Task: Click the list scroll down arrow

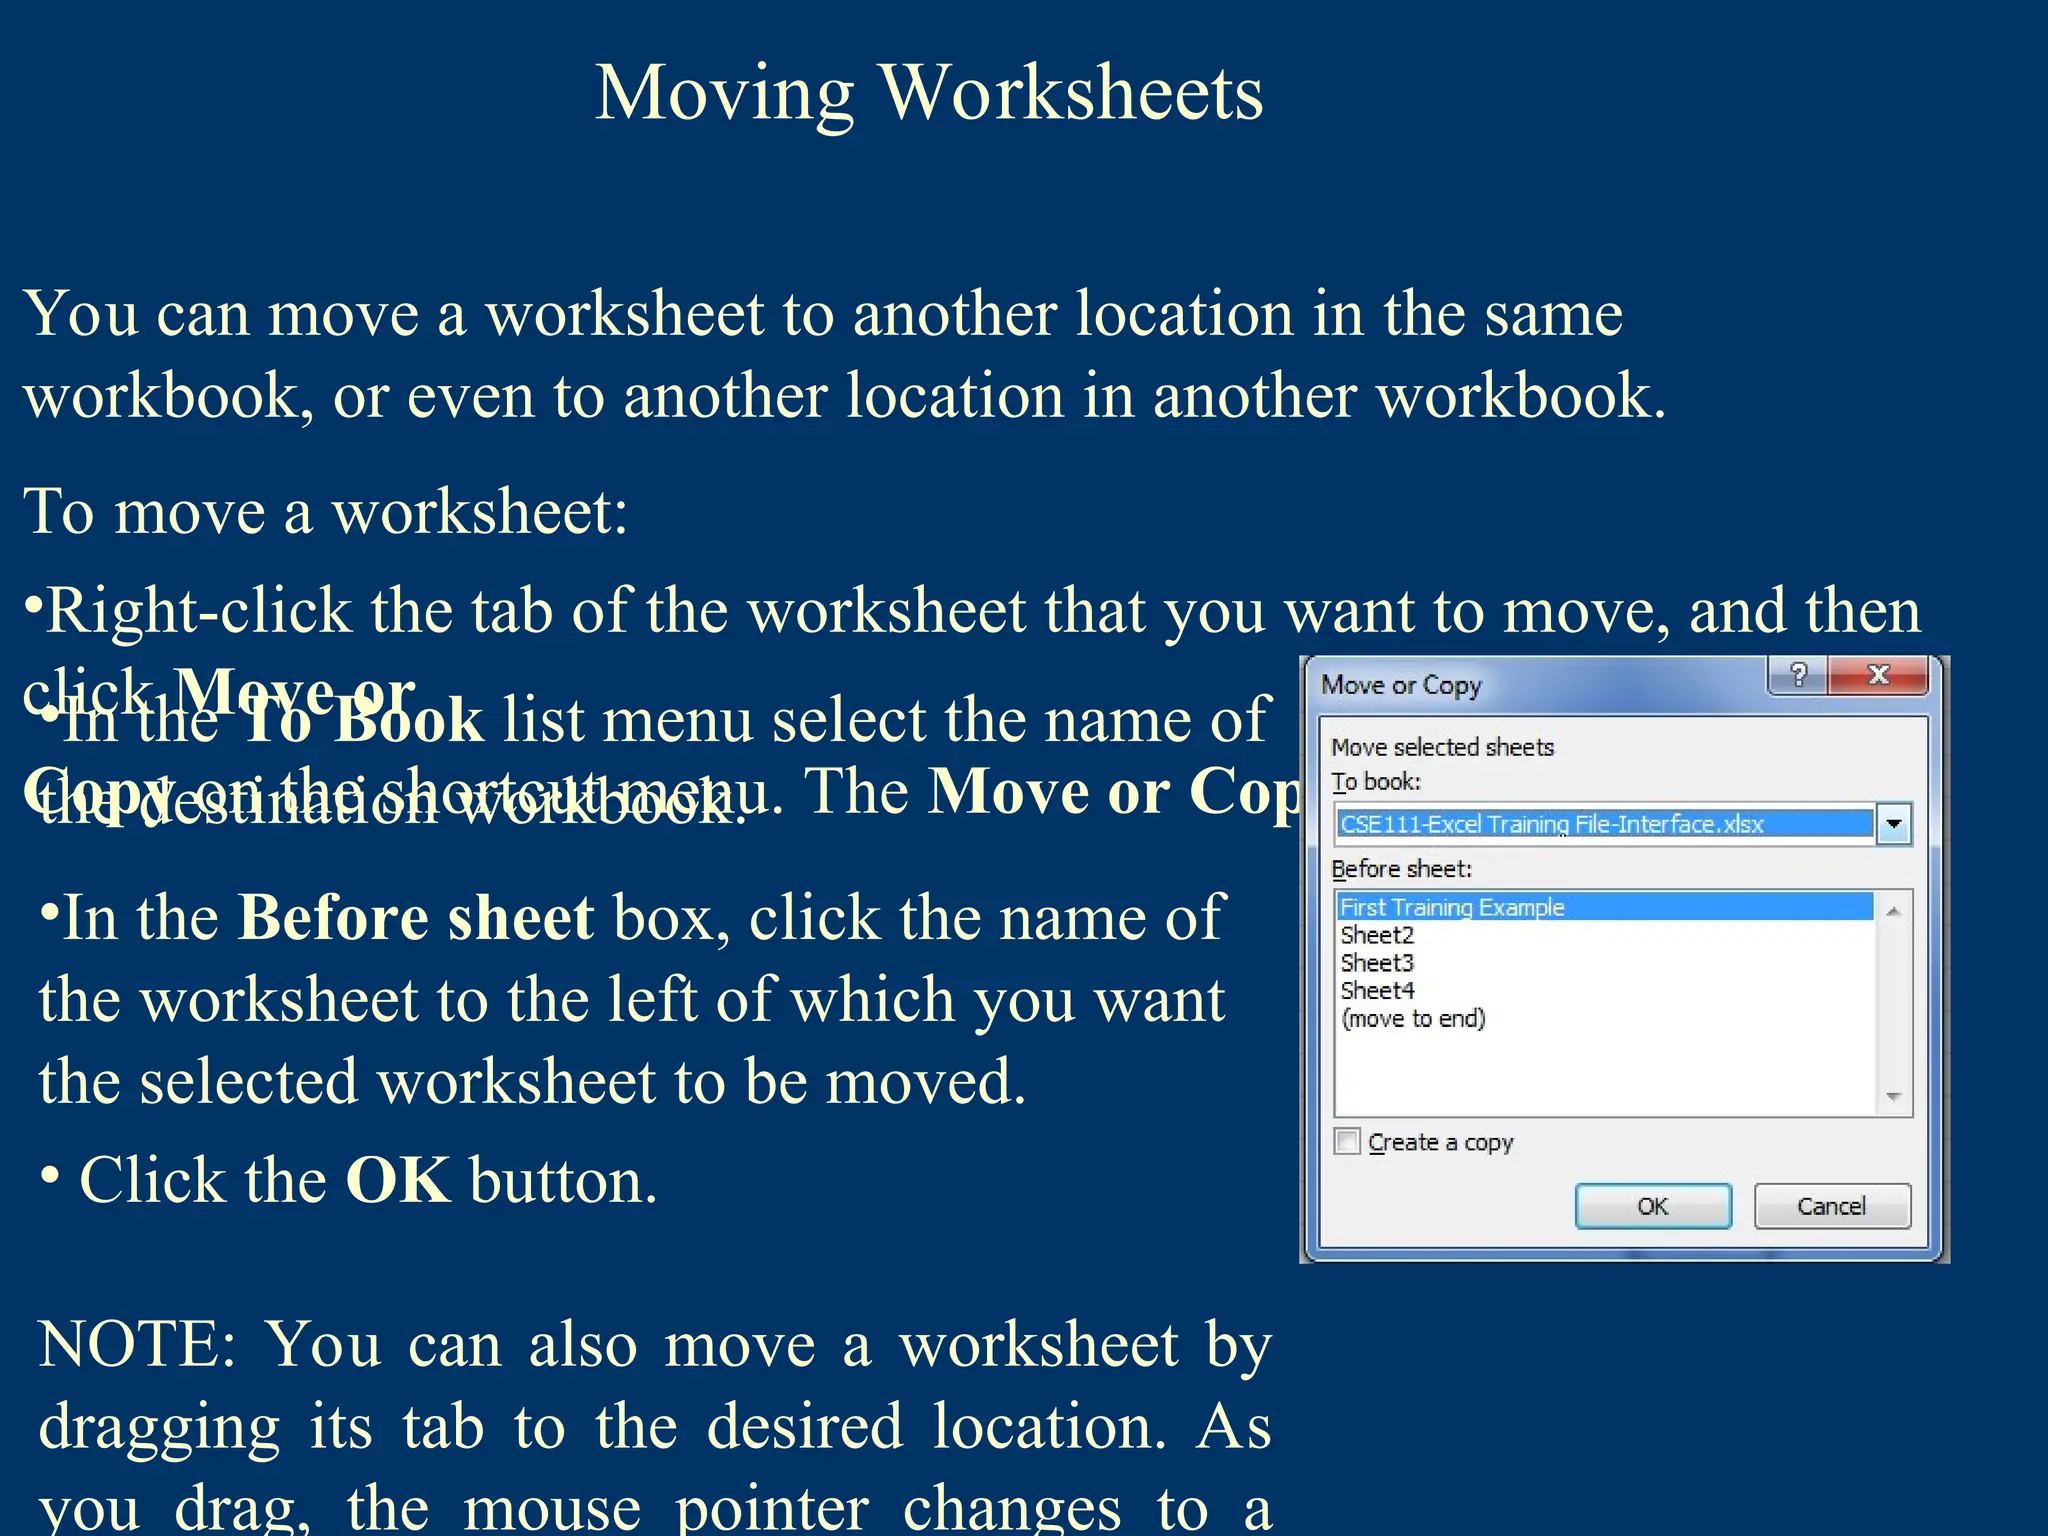Action: coord(1893,1097)
